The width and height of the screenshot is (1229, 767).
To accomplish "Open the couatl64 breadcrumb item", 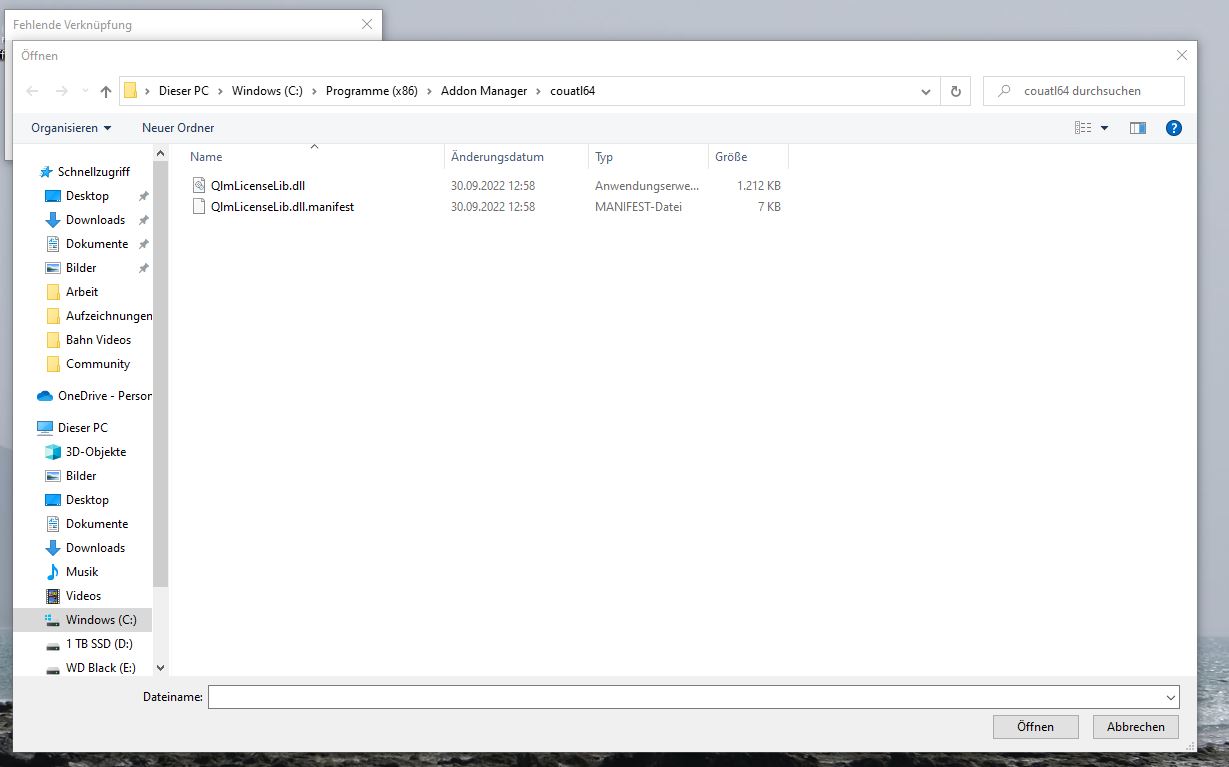I will click(571, 90).
